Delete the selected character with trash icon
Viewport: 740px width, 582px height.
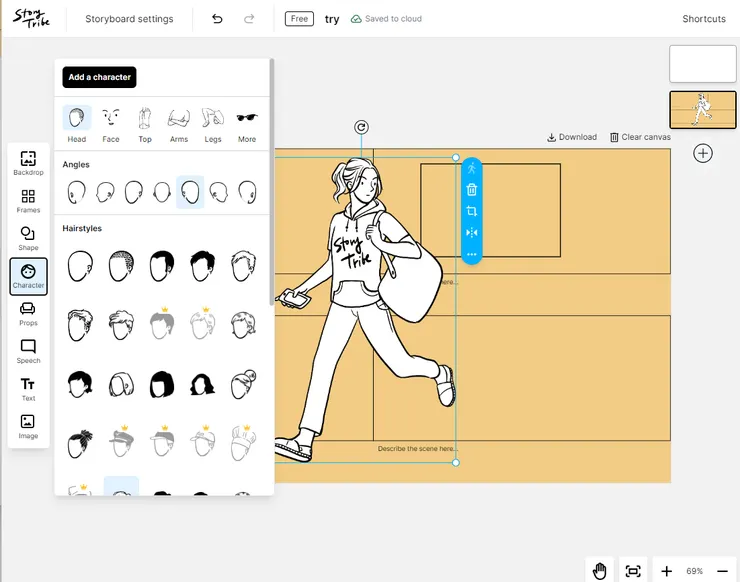(x=472, y=190)
